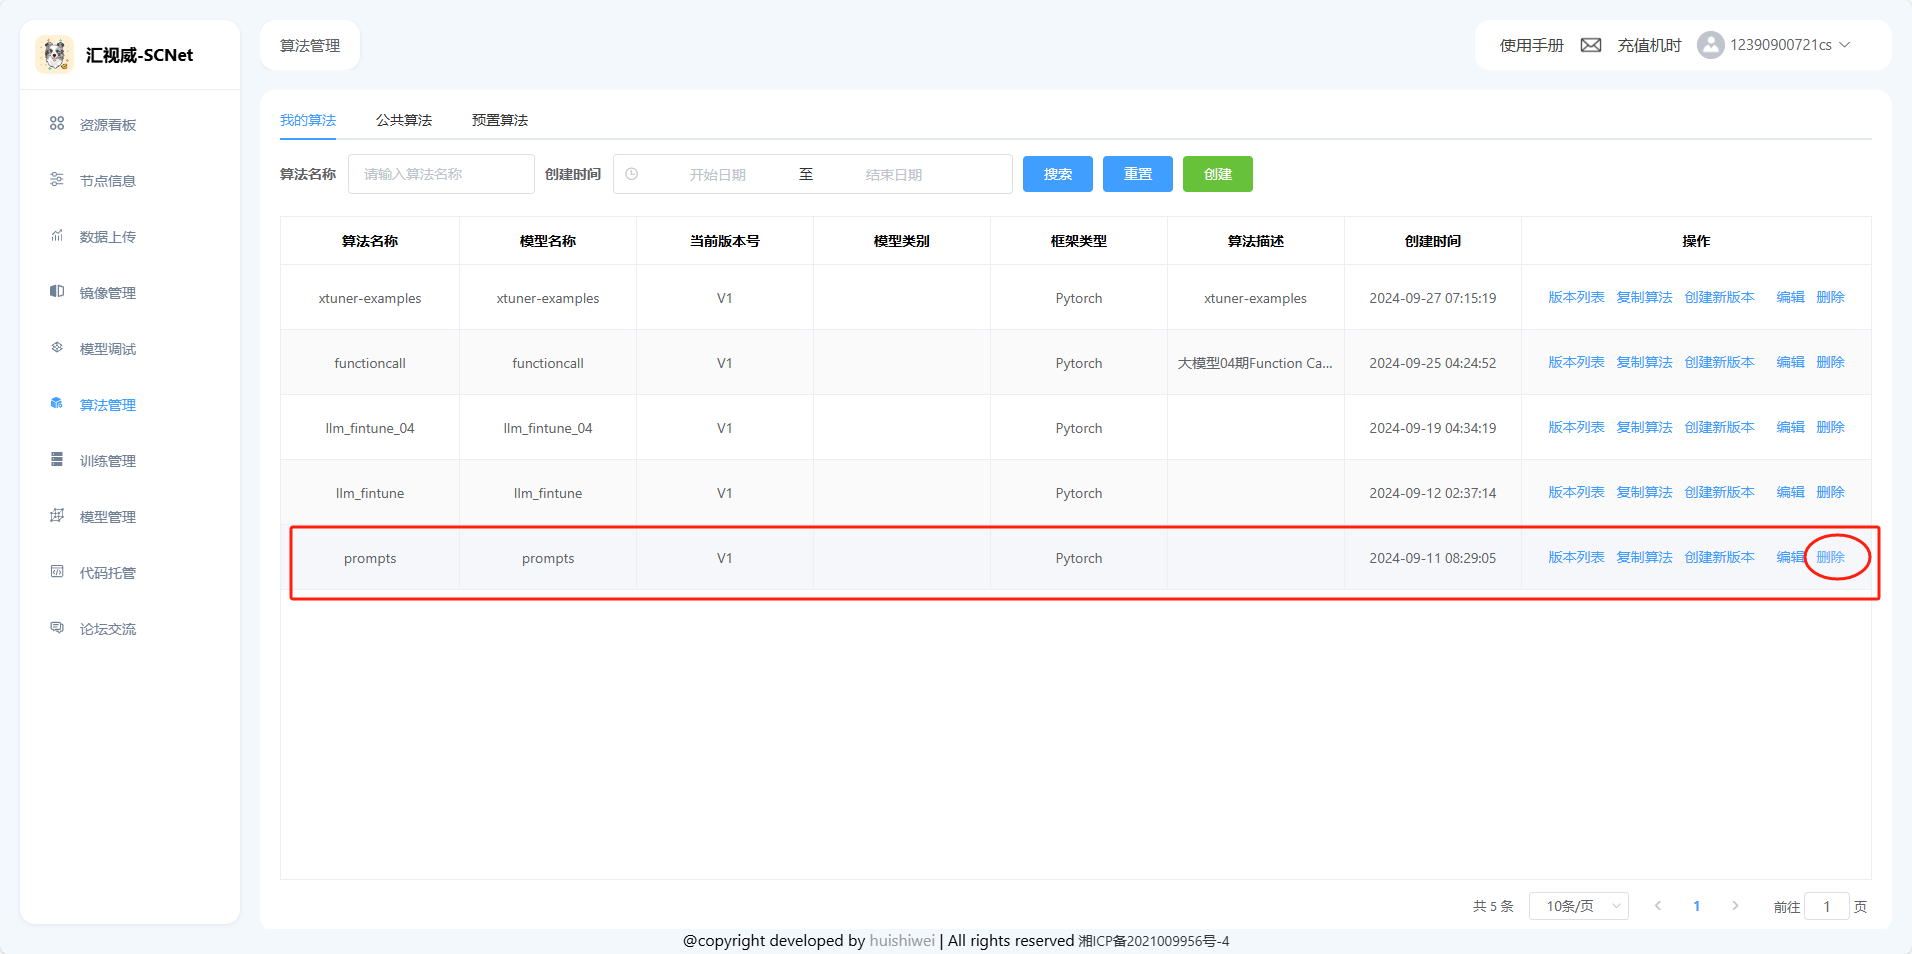Select 模型调试 in the sidebar
The width and height of the screenshot is (1912, 954).
click(x=108, y=349)
